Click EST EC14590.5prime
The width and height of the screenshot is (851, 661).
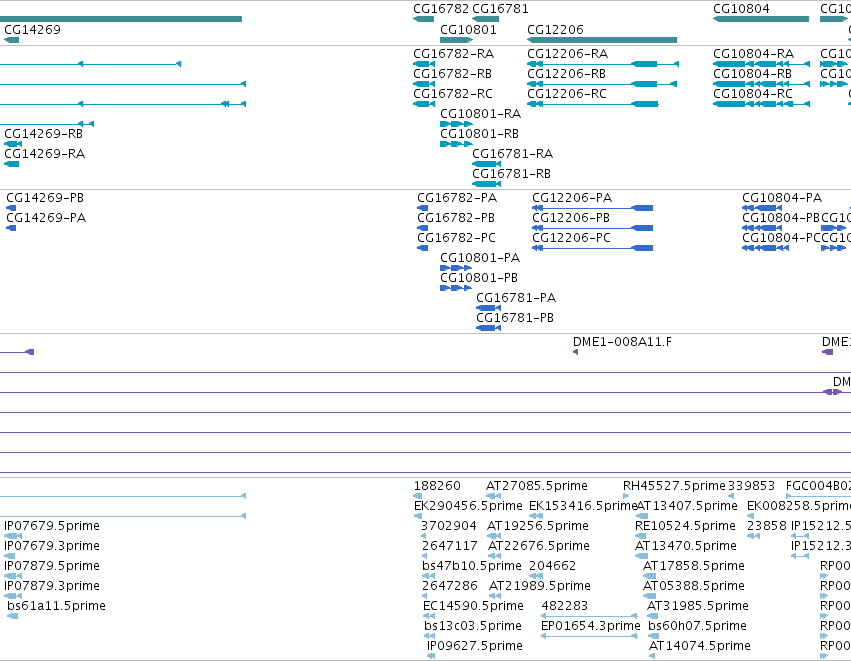click(473, 606)
